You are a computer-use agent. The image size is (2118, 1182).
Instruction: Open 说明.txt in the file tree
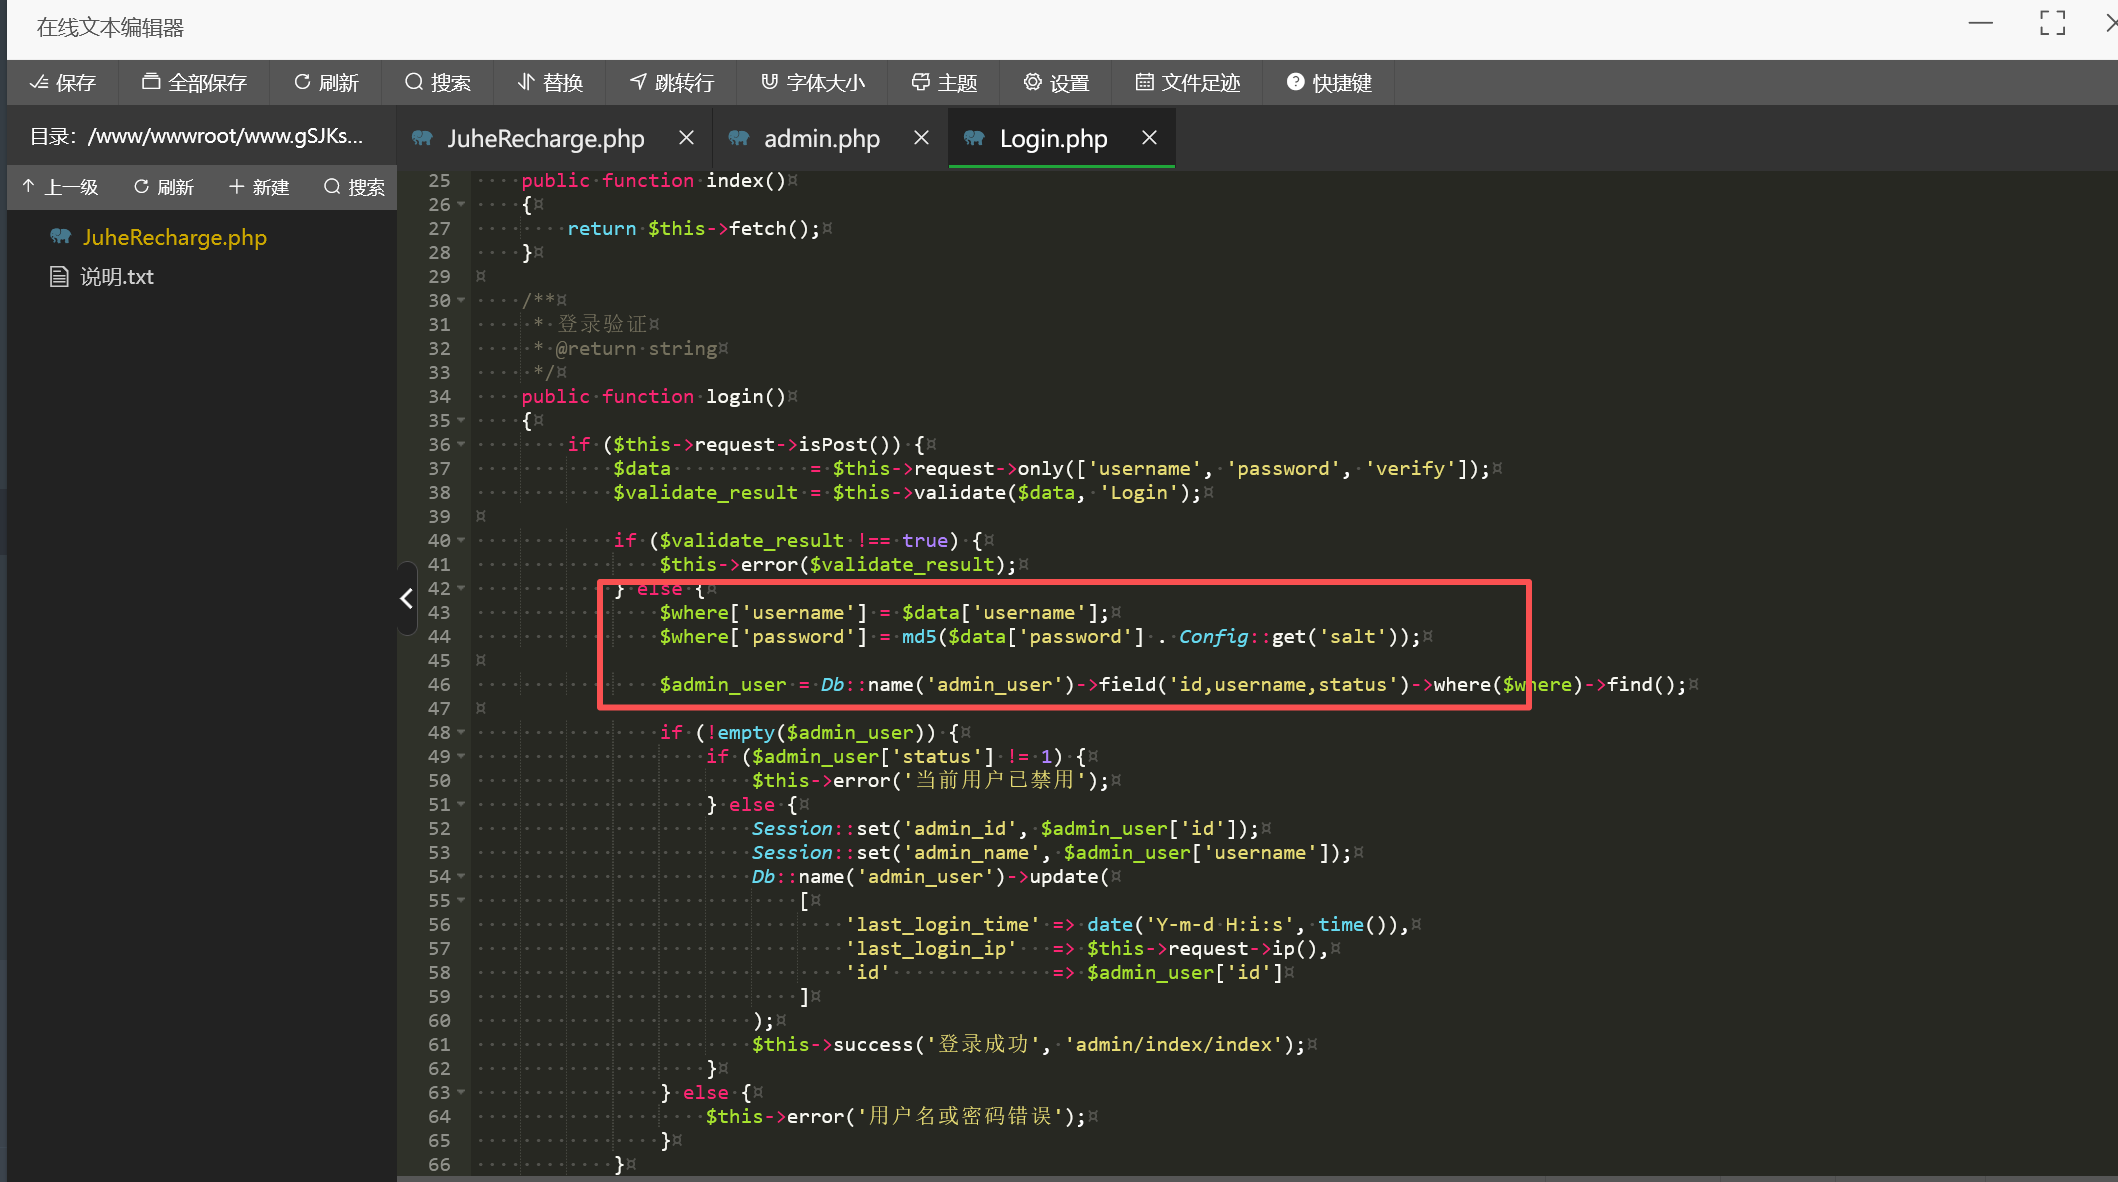point(117,277)
